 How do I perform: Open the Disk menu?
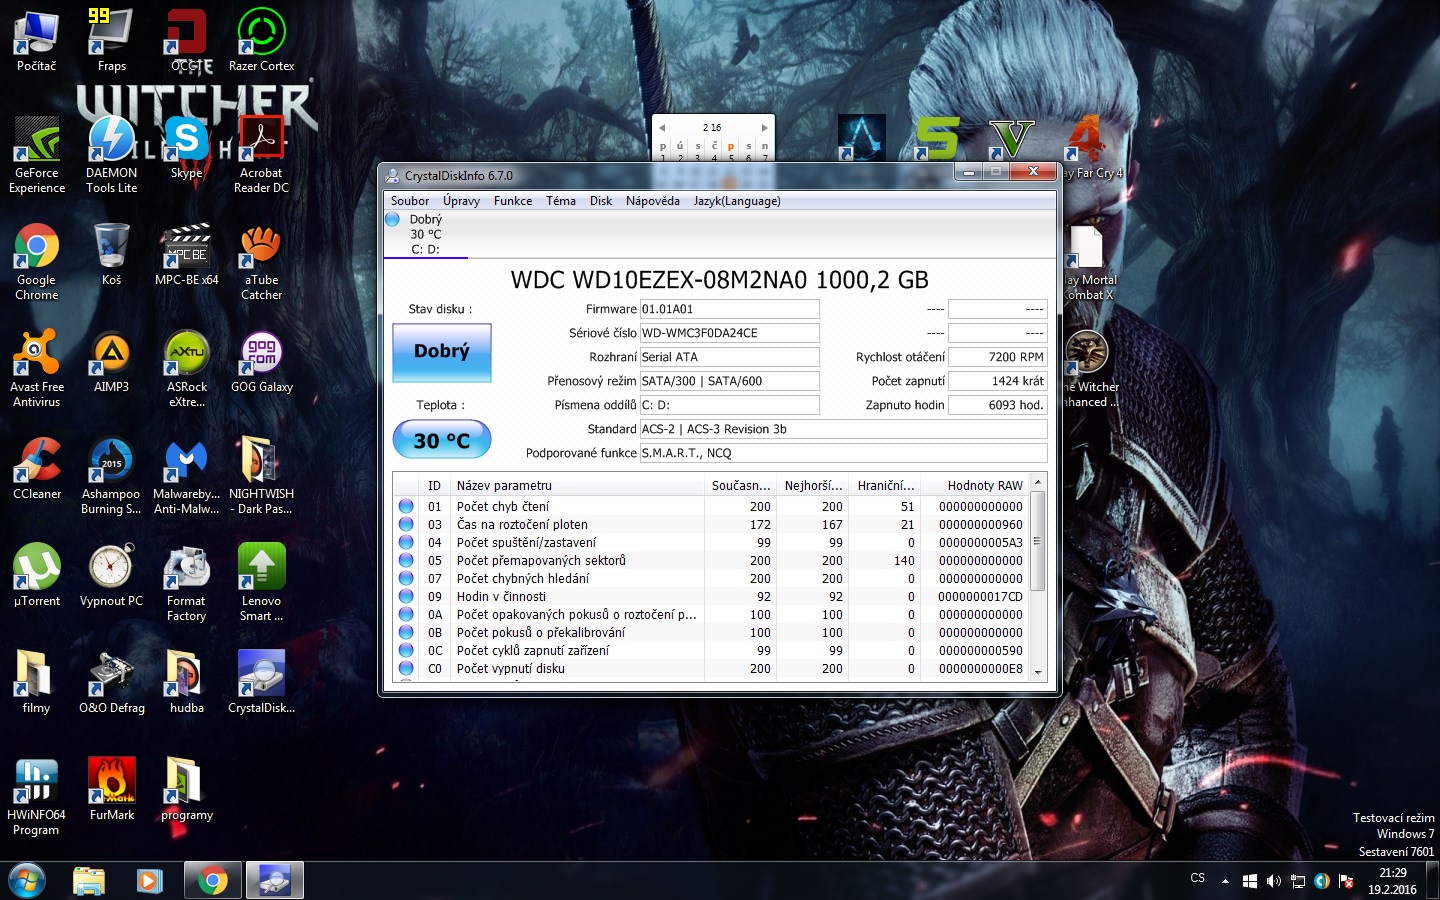[x=601, y=201]
